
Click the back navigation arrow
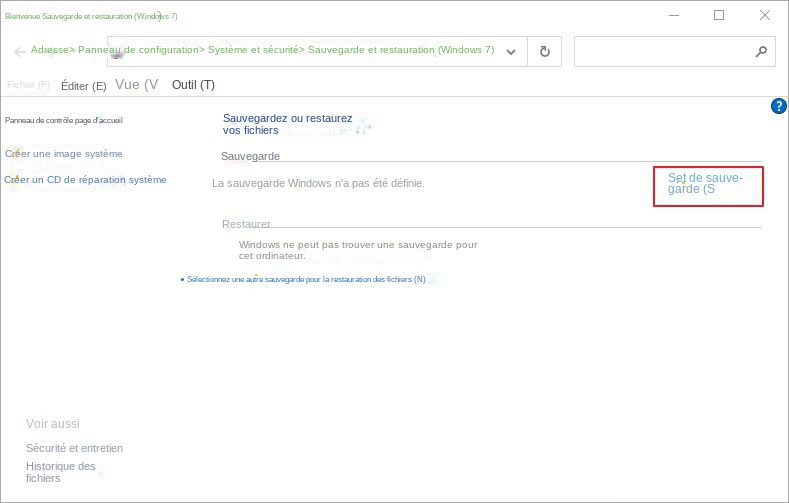tap(19, 52)
